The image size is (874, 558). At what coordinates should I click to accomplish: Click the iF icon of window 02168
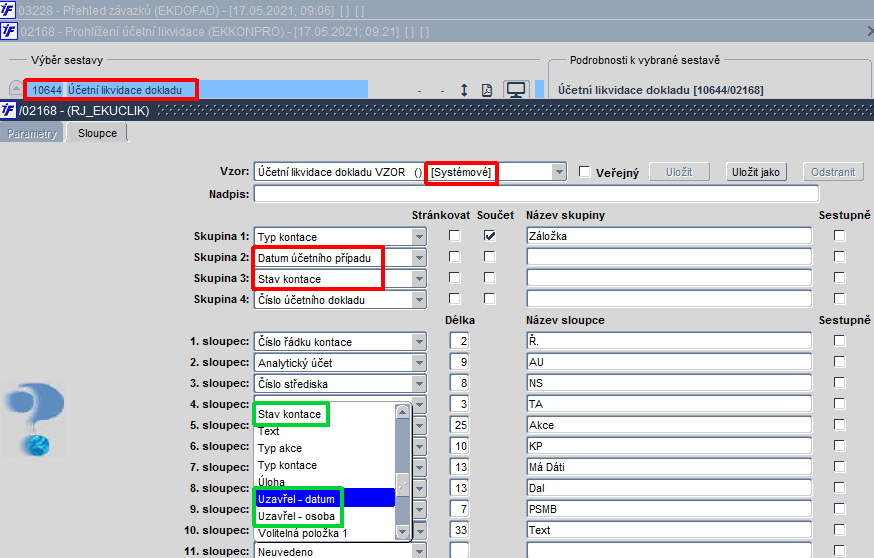click(9, 30)
